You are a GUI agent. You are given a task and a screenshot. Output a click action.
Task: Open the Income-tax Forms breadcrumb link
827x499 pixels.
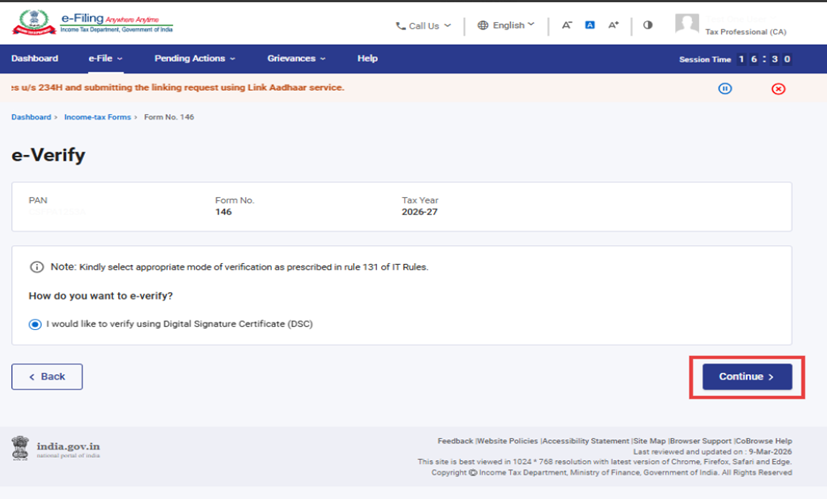(98, 118)
